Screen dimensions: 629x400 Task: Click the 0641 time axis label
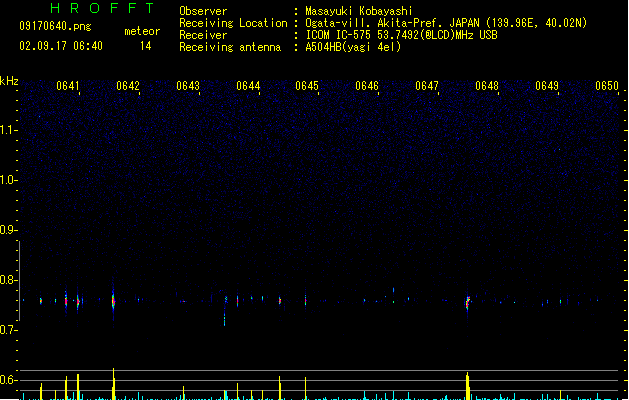(x=67, y=86)
